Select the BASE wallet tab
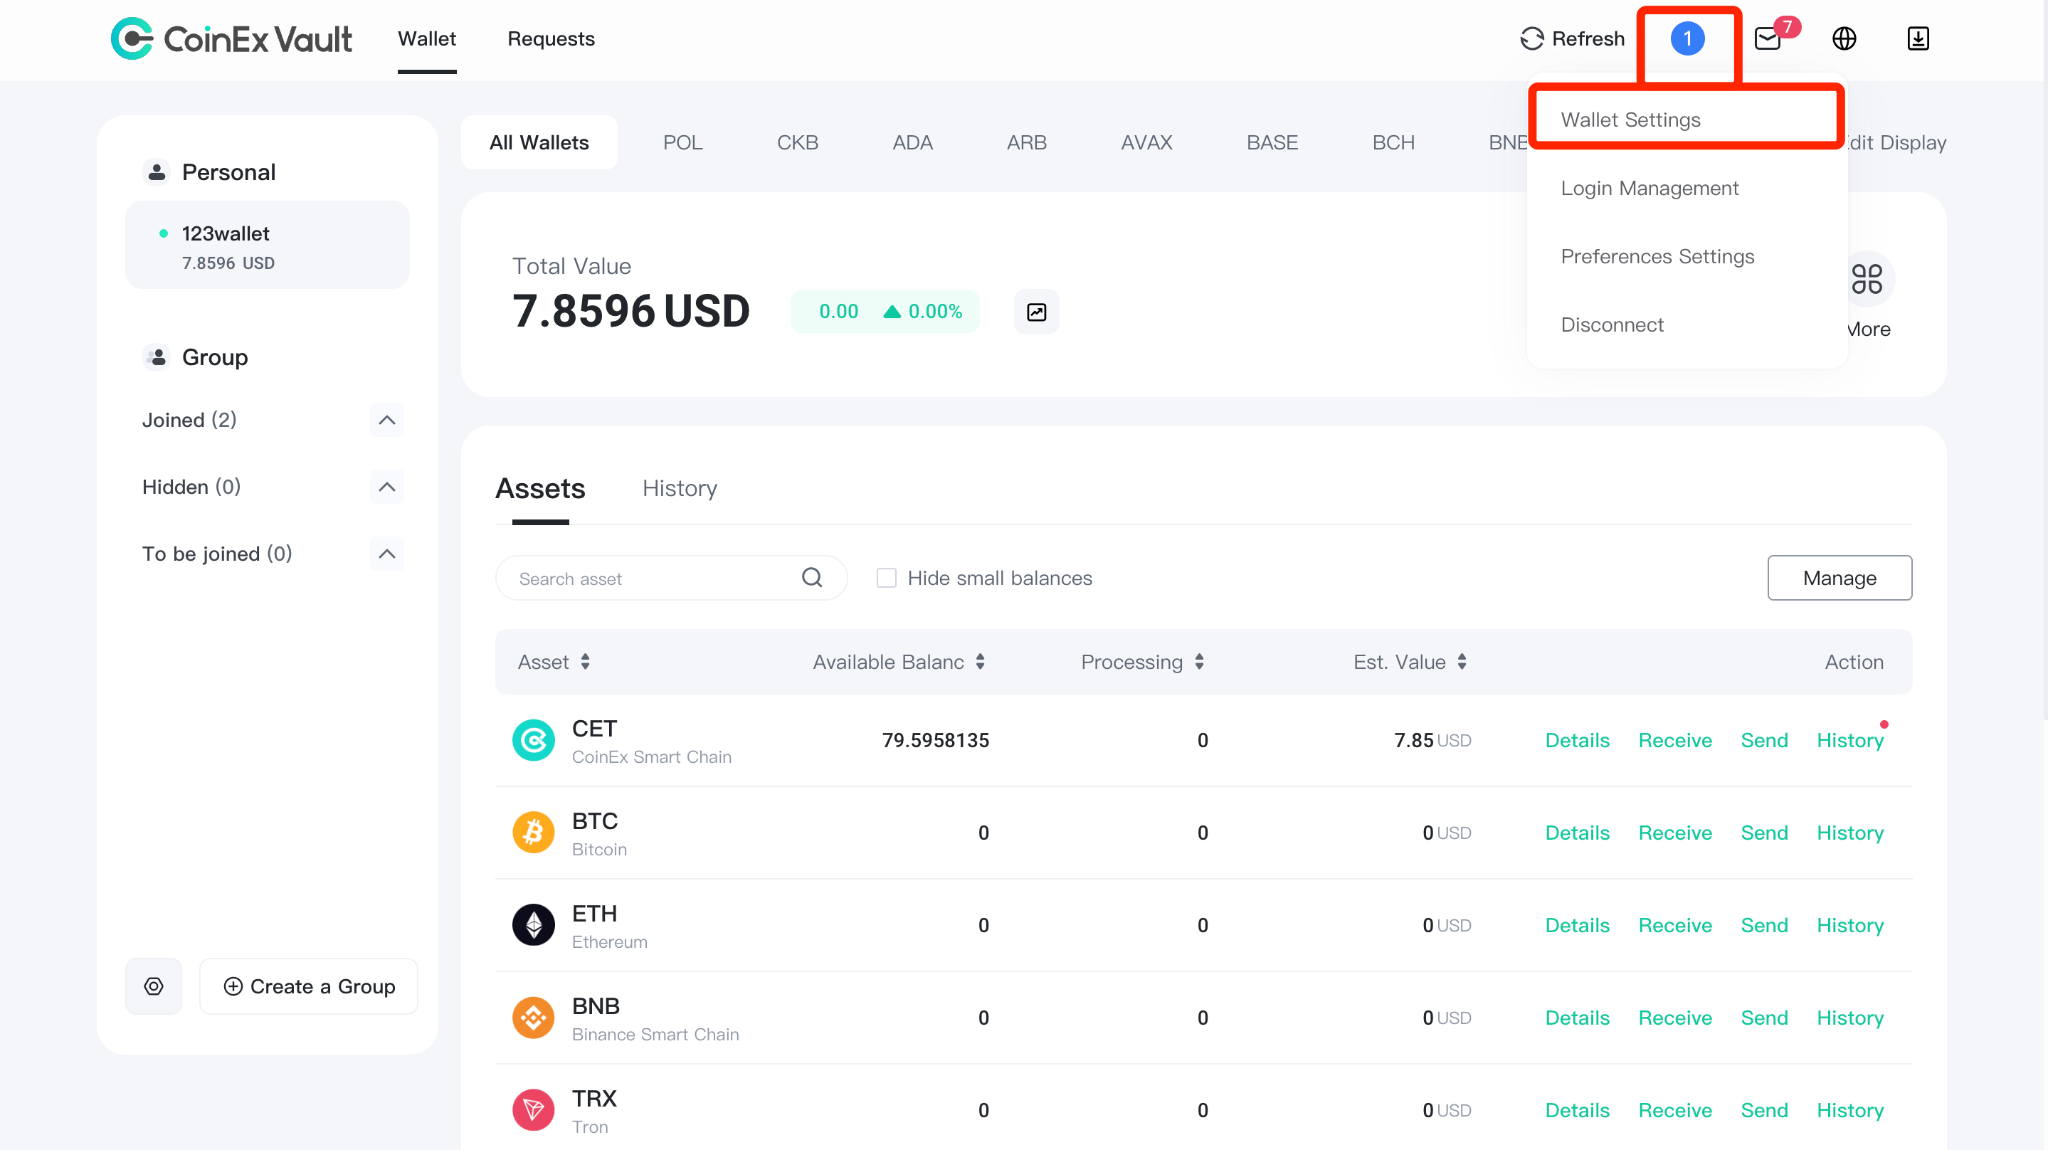This screenshot has width=2048, height=1150. tap(1272, 143)
